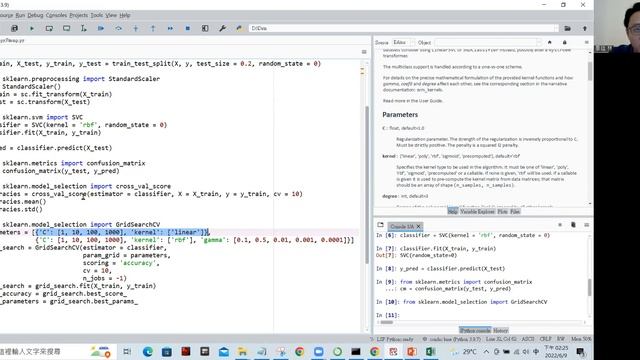Maximize the current pane

click(205, 28)
